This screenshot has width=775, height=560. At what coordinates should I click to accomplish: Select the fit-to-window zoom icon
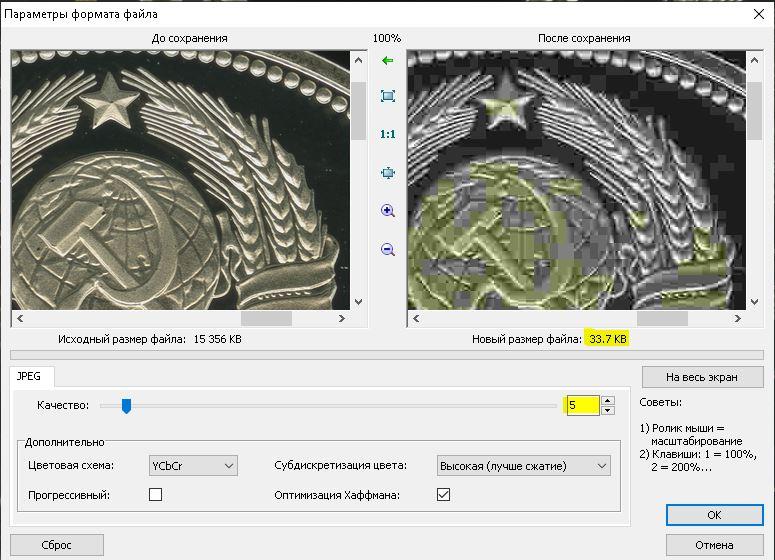(x=388, y=96)
